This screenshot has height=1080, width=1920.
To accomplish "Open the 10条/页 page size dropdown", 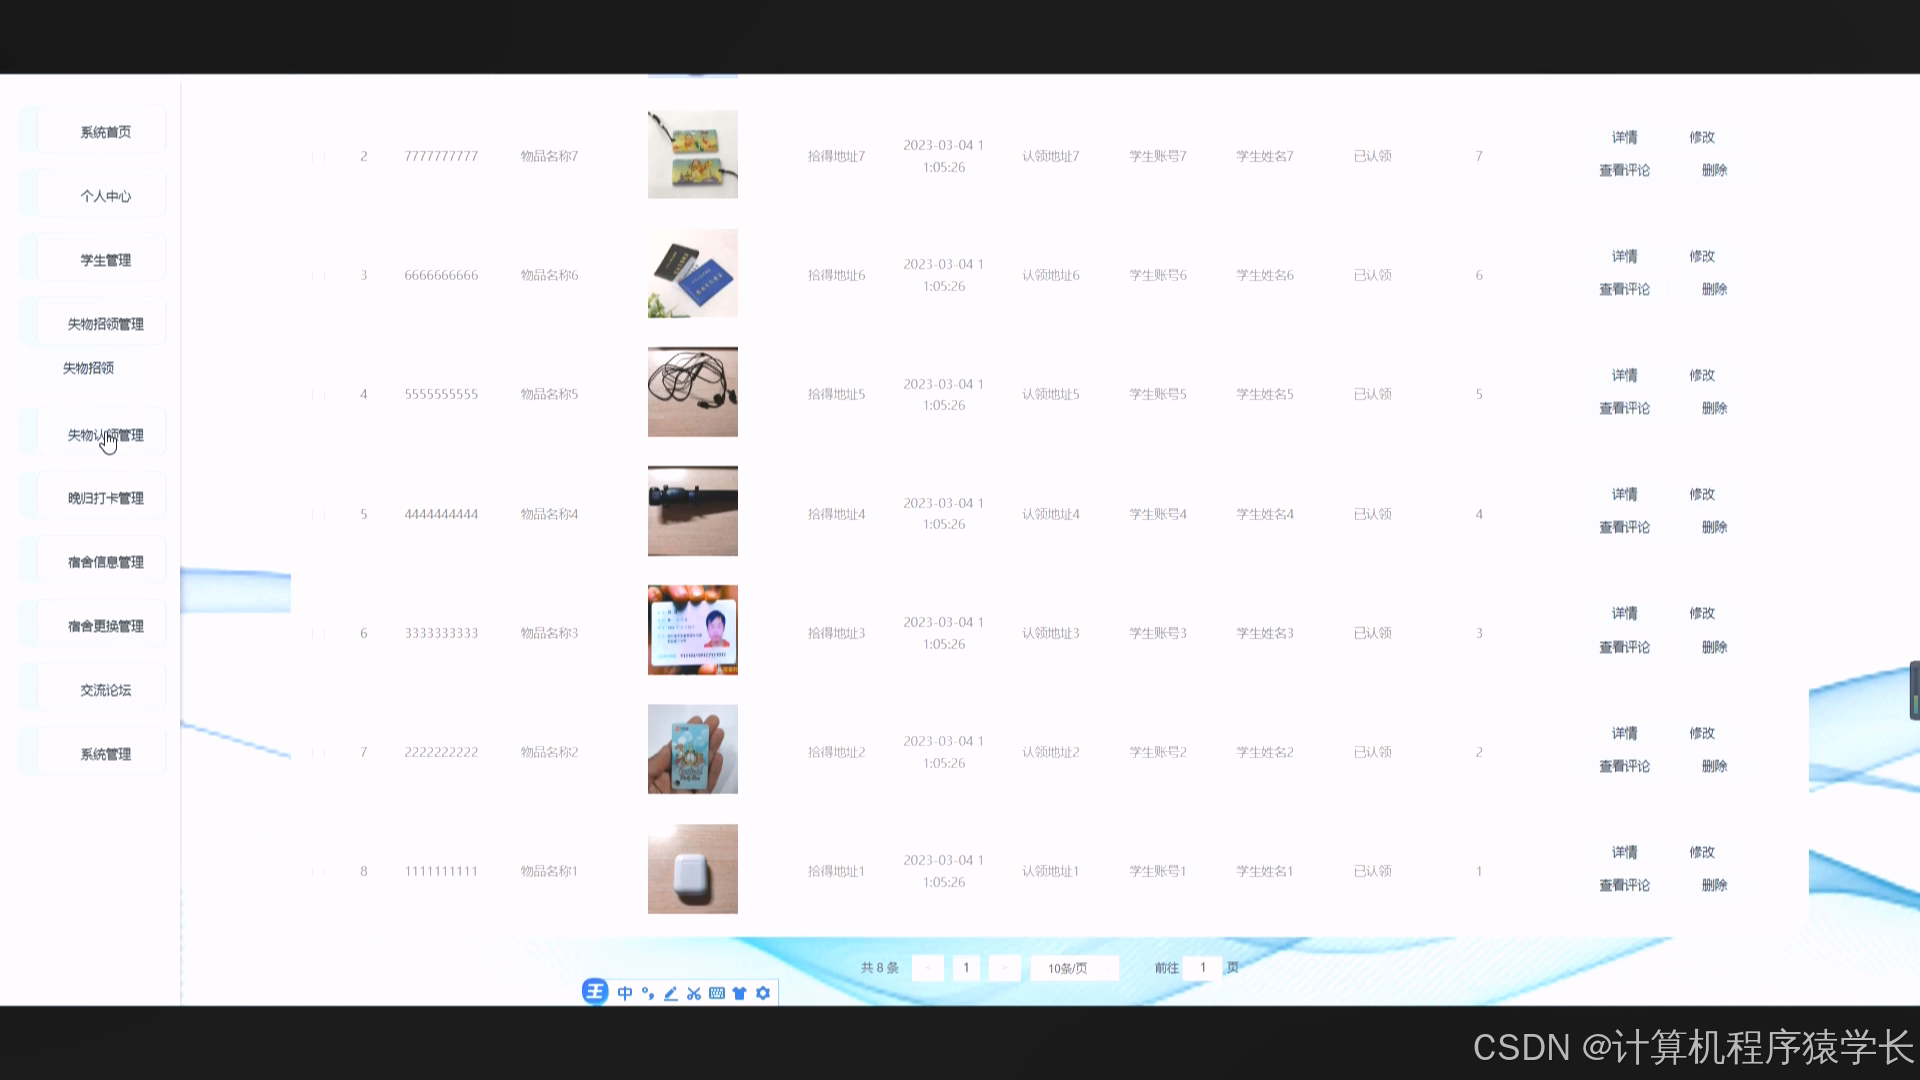I will pos(1073,968).
